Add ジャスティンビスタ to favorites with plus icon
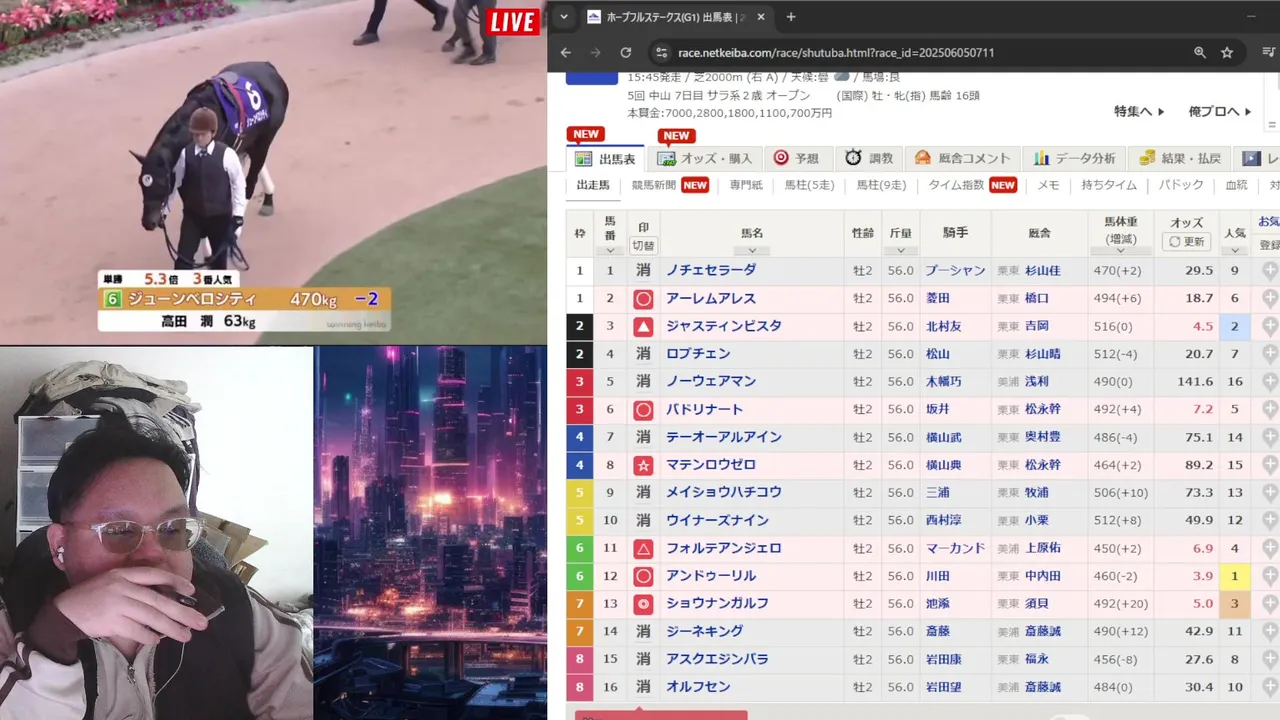This screenshot has width=1280, height=720. pyautogui.click(x=1269, y=326)
